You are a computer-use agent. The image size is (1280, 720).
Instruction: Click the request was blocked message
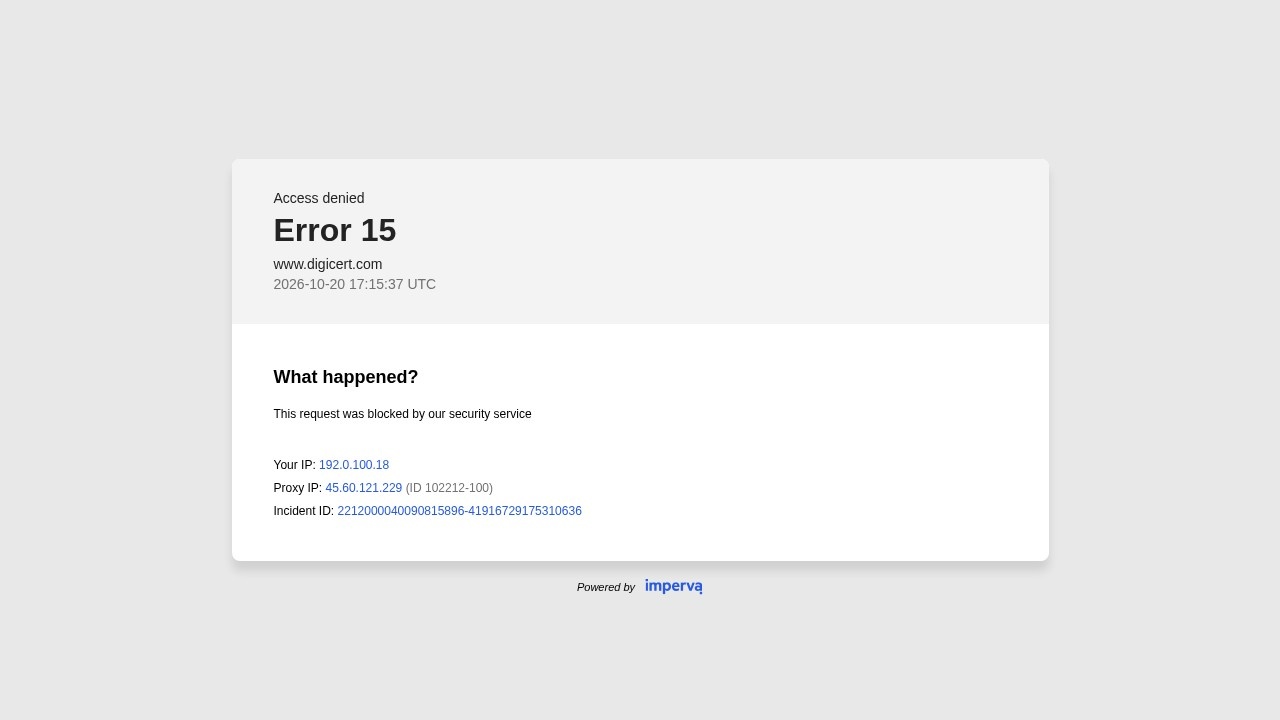point(403,414)
